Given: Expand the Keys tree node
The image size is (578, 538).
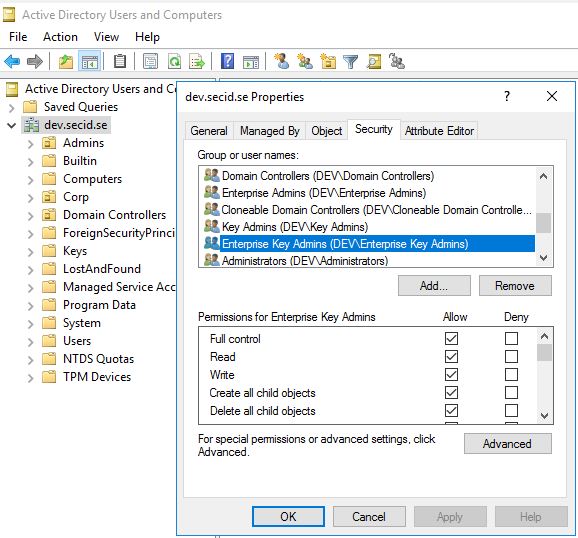Looking at the screenshot, I should (x=31, y=252).
